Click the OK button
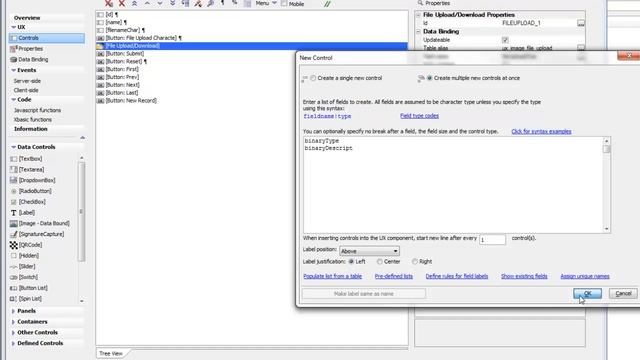Image resolution: width=640 pixels, height=360 pixels. point(587,293)
